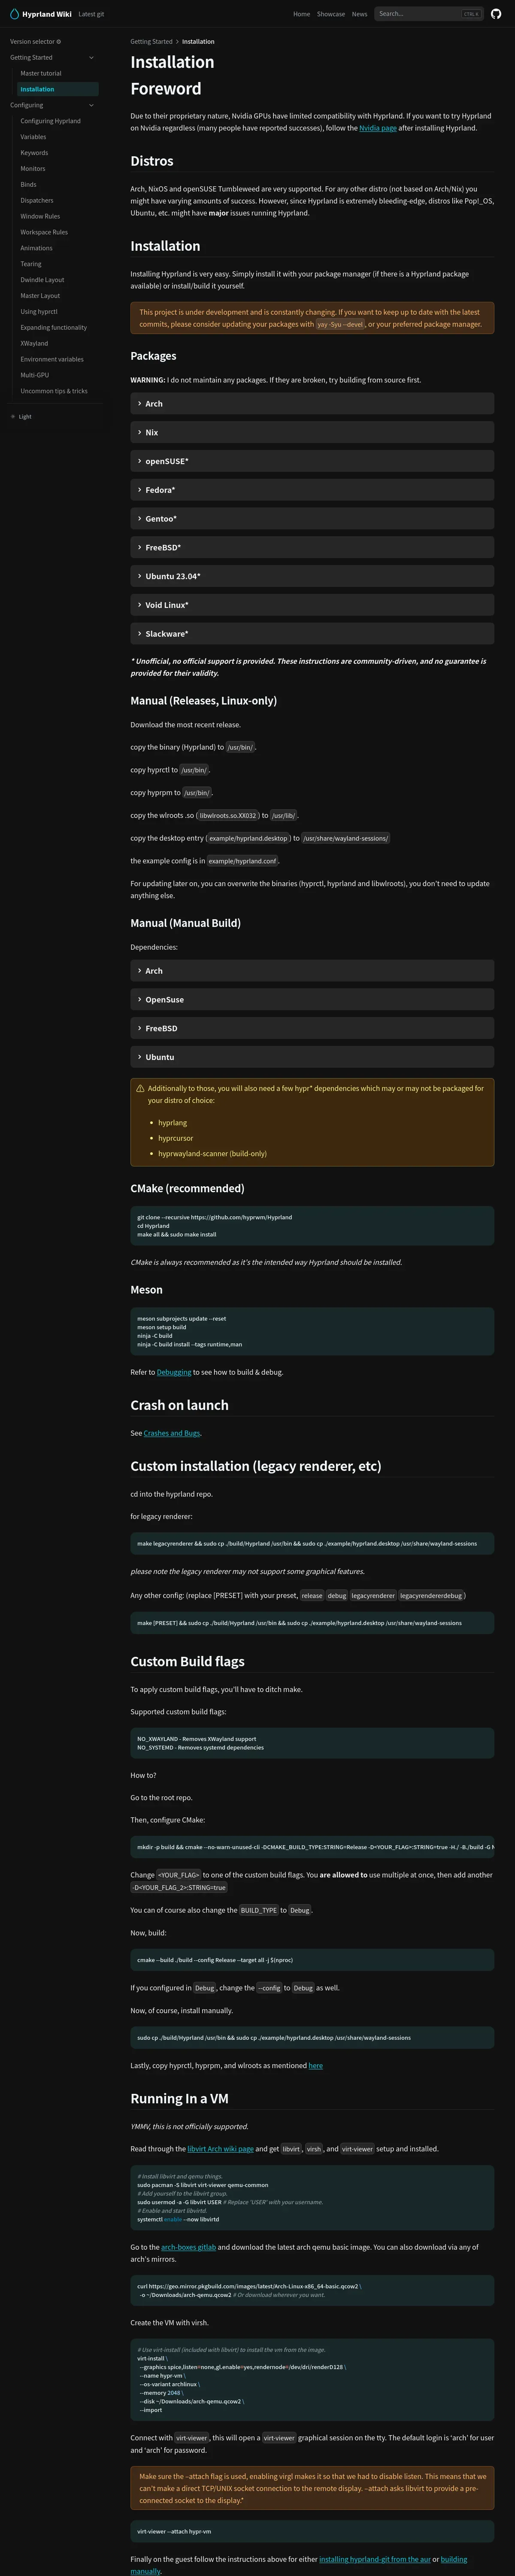Click the meson subprojects update code block
Viewport: 515px width, 2576px height.
[312, 1332]
